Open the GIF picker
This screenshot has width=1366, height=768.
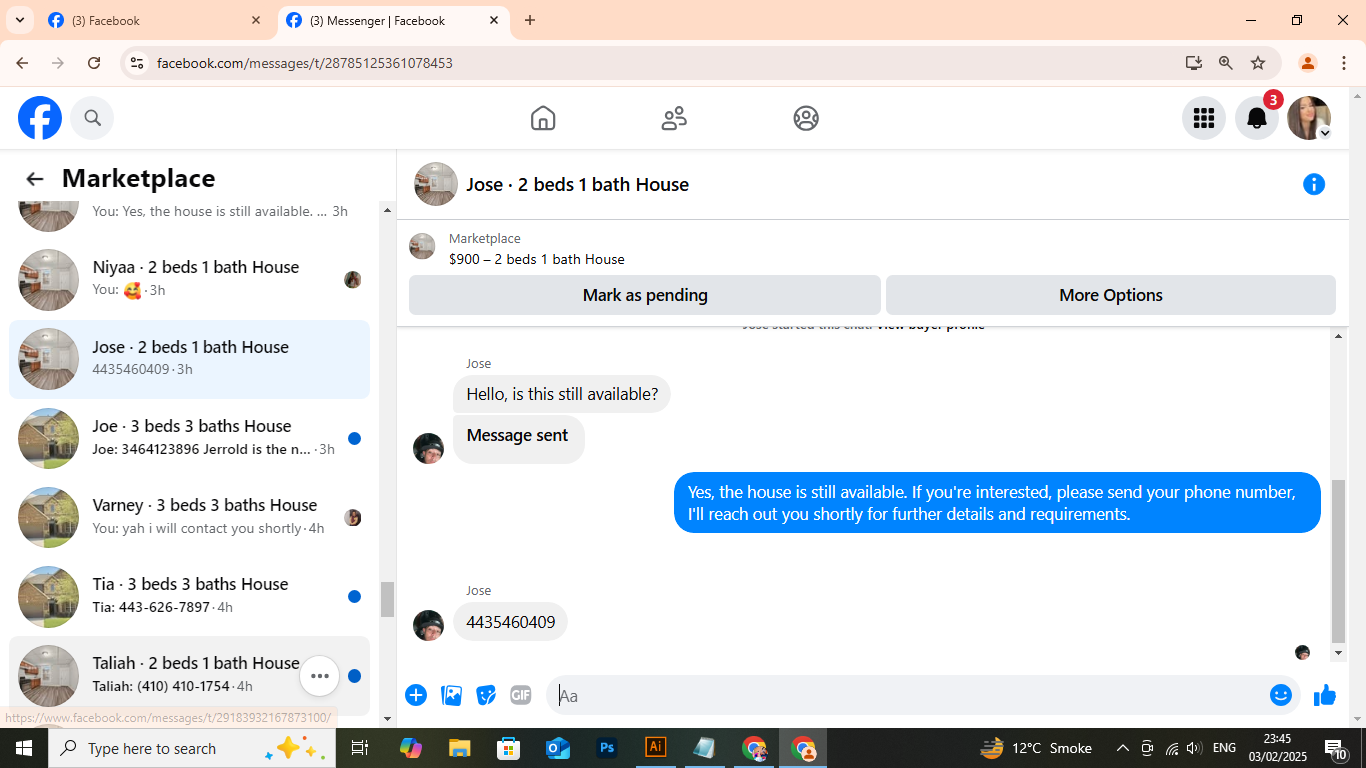[x=521, y=695]
